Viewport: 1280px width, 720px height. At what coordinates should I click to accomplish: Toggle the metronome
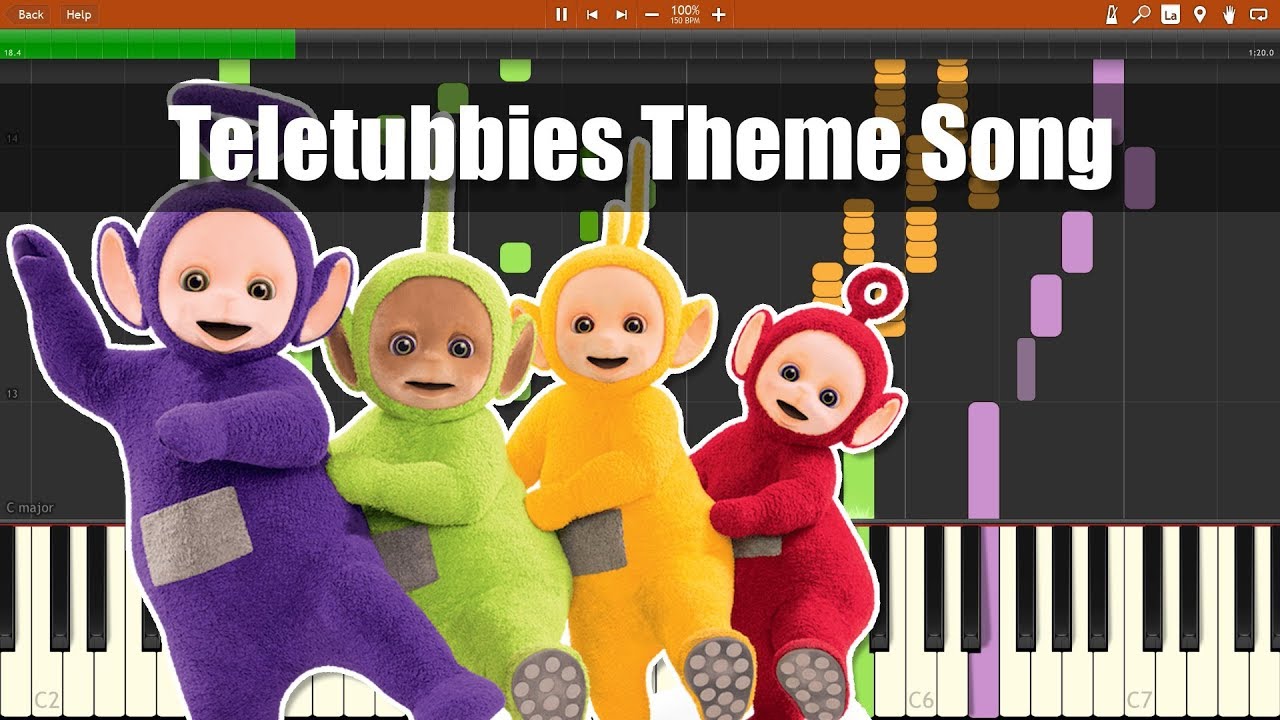(1112, 14)
